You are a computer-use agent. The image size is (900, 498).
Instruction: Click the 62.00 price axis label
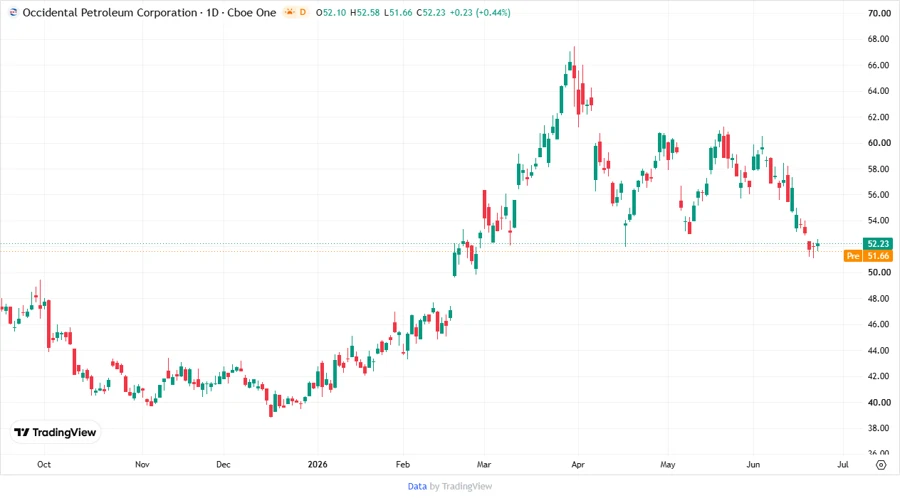[879, 117]
